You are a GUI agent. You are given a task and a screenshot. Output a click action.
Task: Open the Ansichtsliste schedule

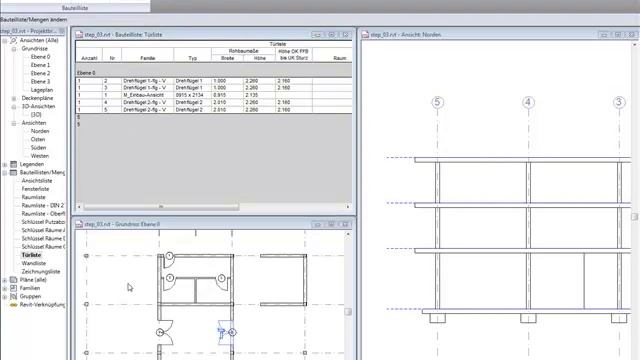(x=37, y=181)
